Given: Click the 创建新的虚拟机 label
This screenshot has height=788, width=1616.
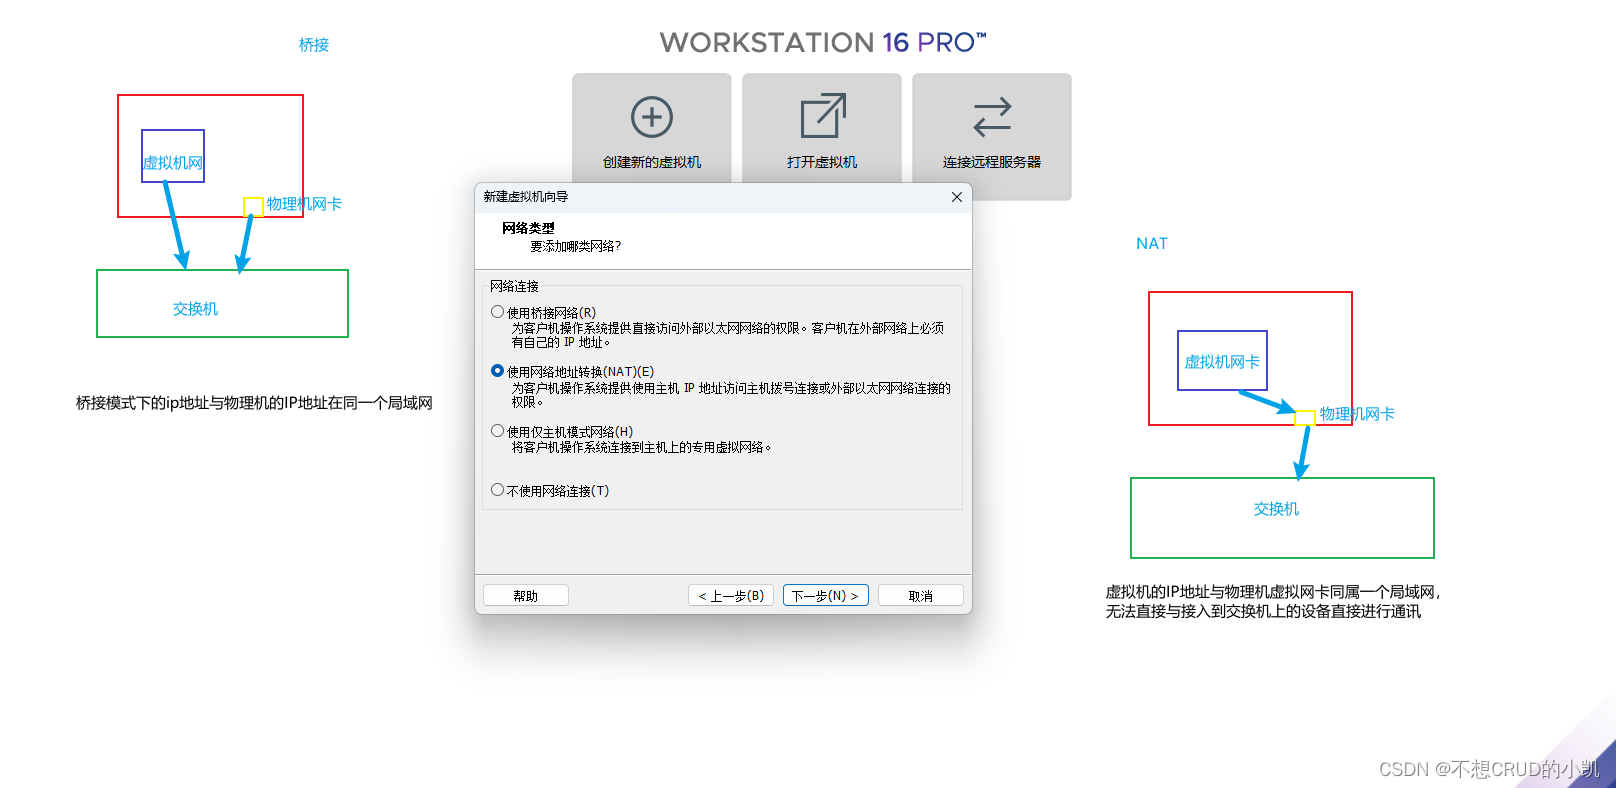Looking at the screenshot, I should pyautogui.click(x=652, y=162).
